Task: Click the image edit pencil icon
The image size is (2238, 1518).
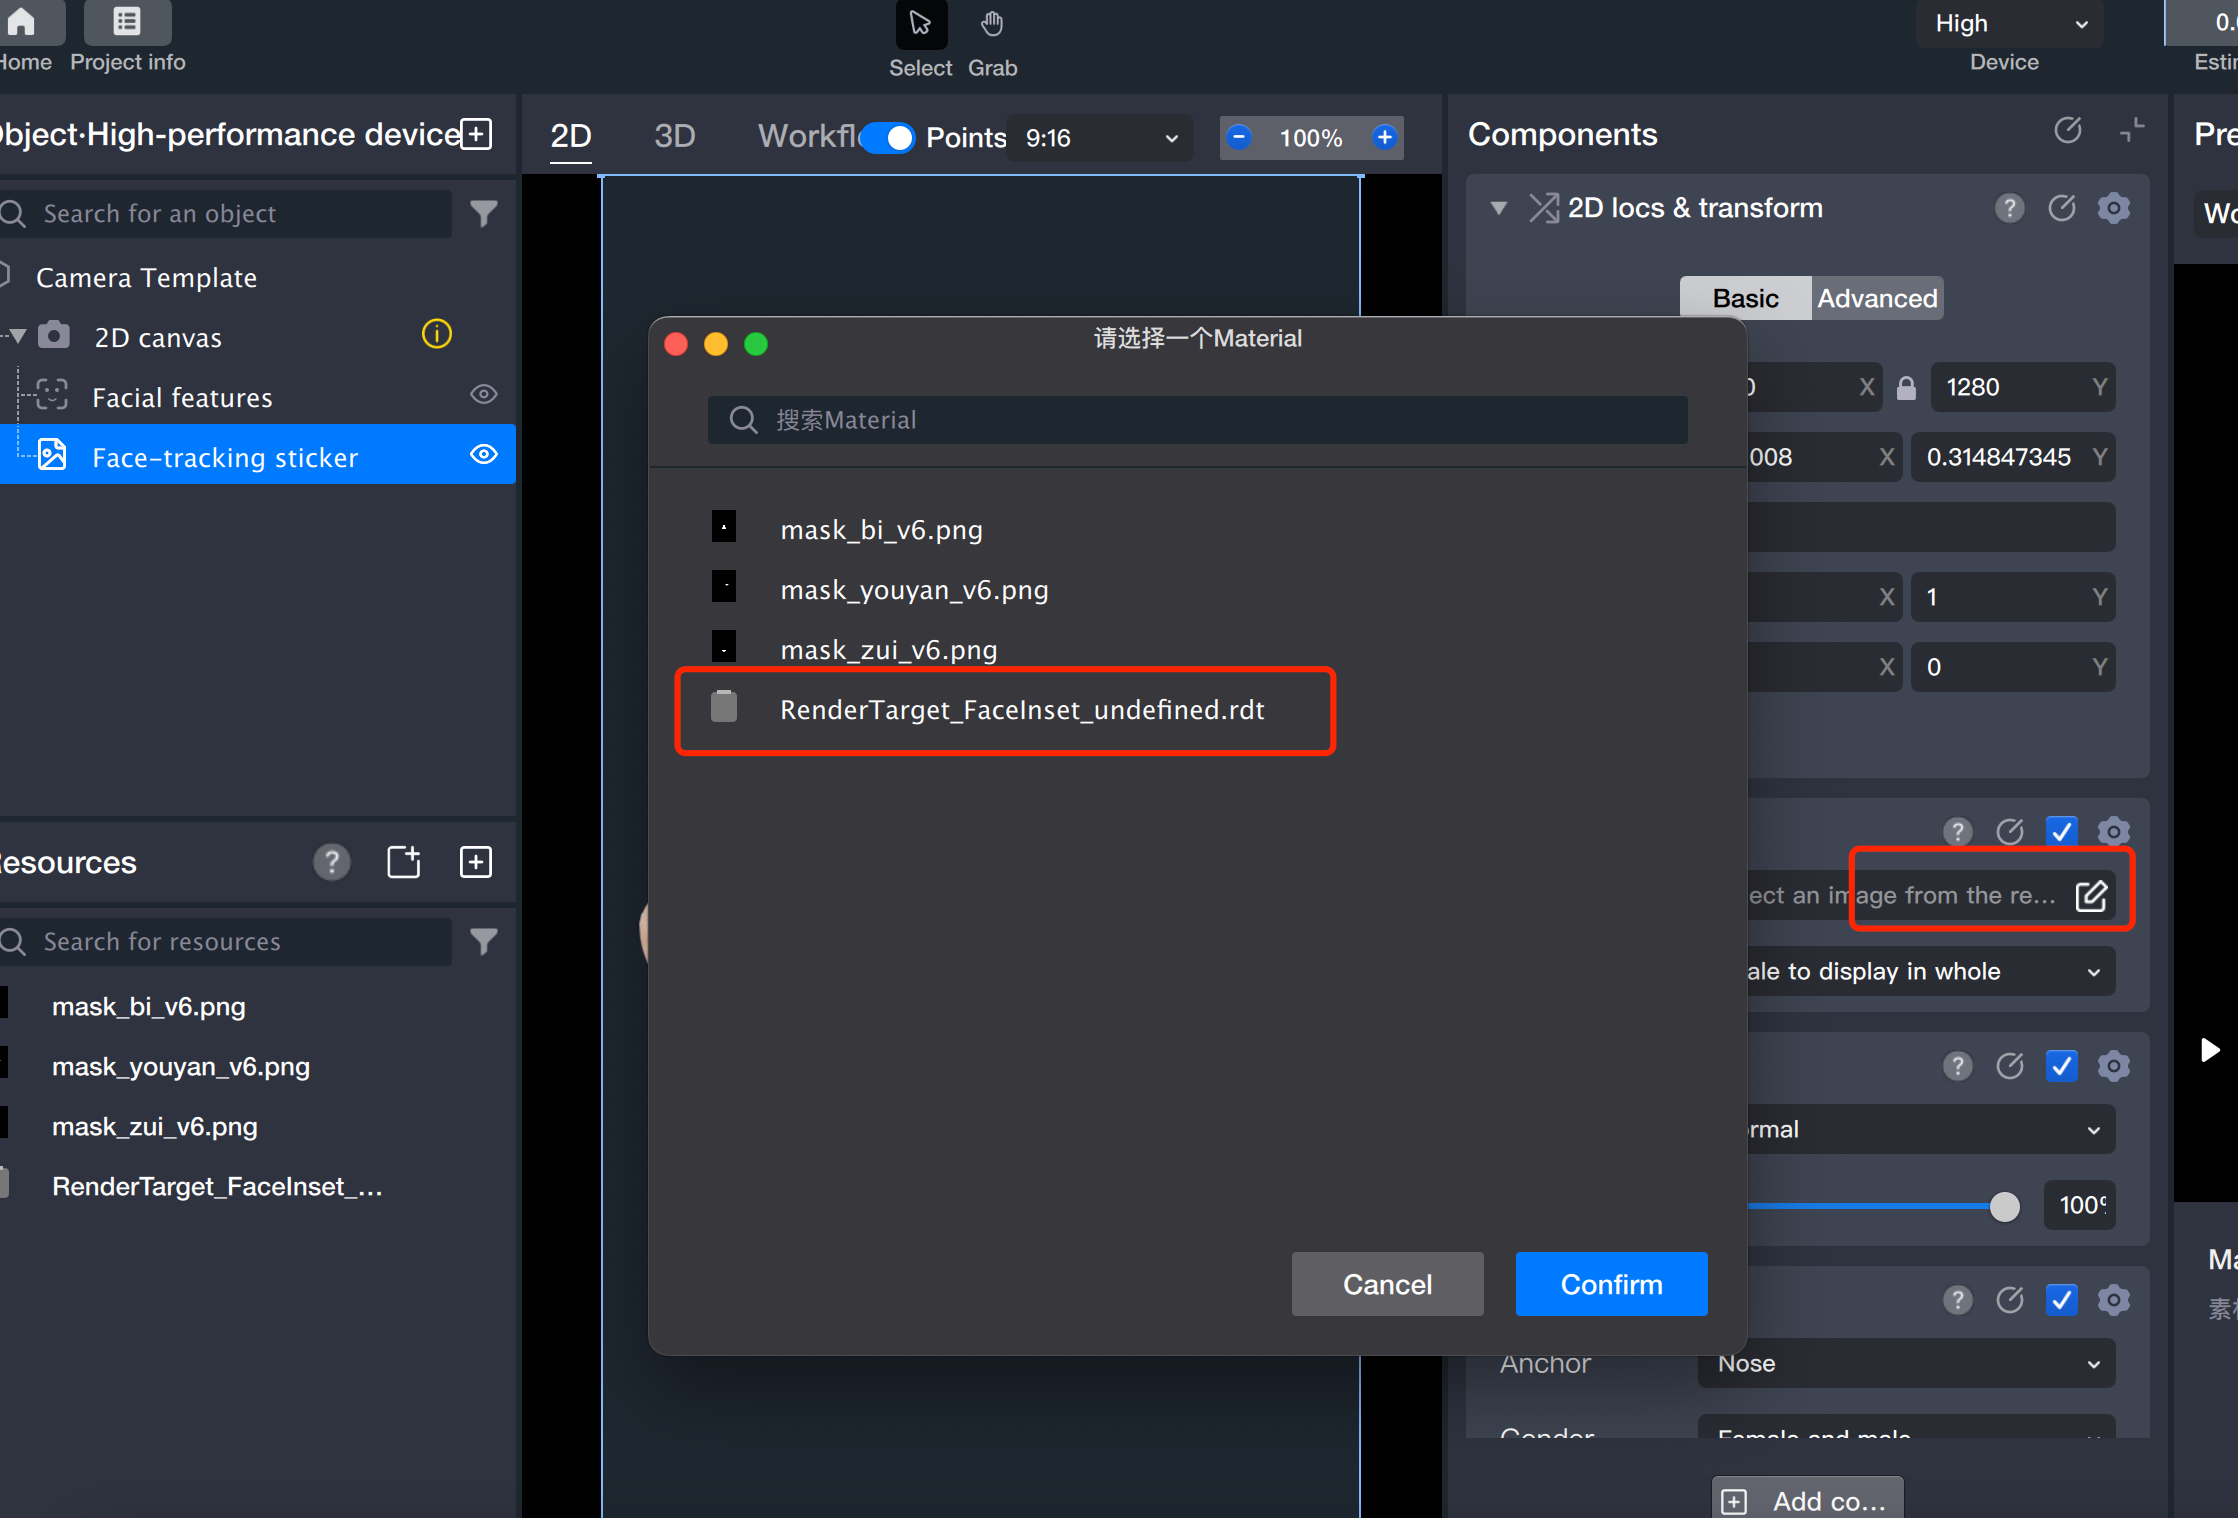Action: (2091, 895)
